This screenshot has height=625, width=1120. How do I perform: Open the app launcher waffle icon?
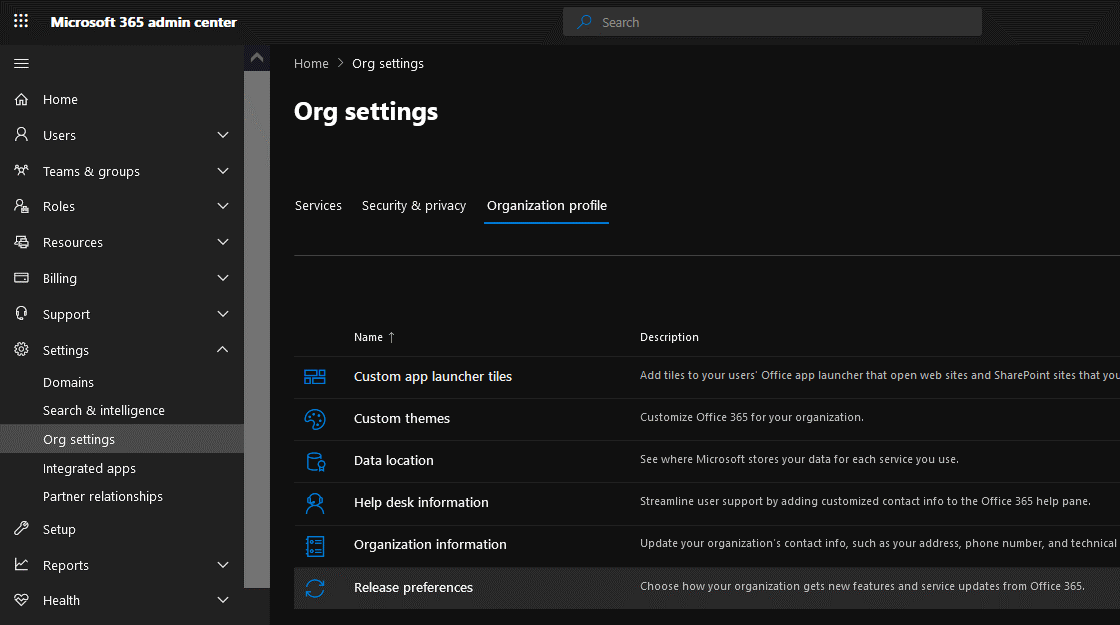point(21,21)
